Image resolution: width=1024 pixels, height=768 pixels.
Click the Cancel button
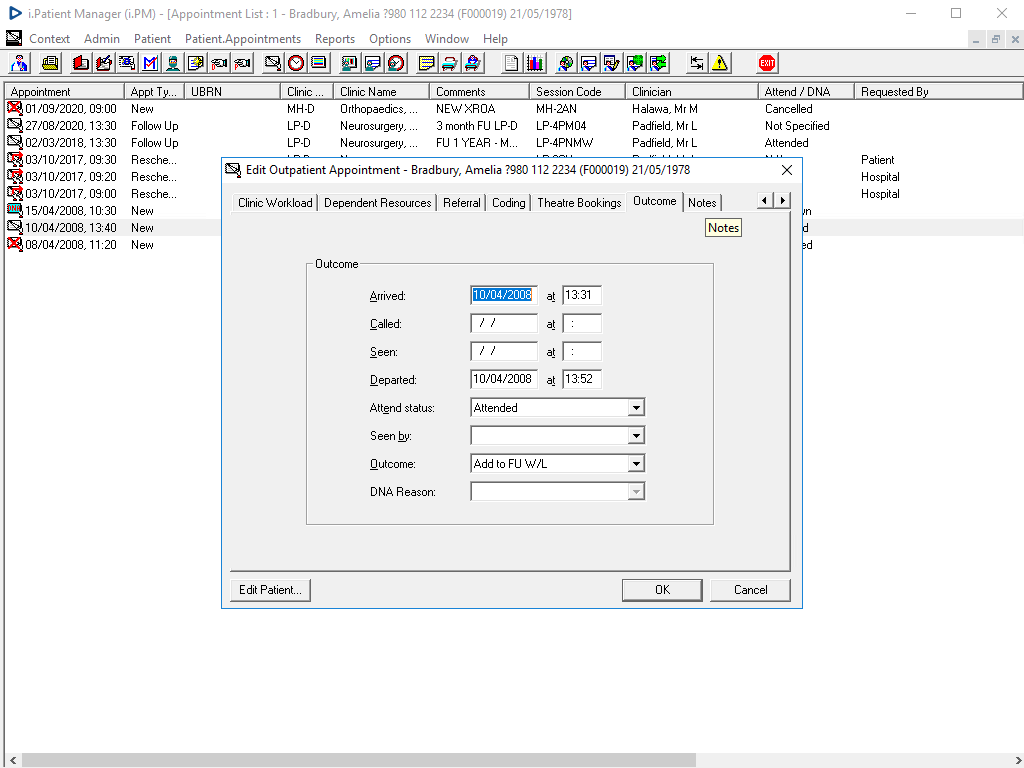[750, 590]
